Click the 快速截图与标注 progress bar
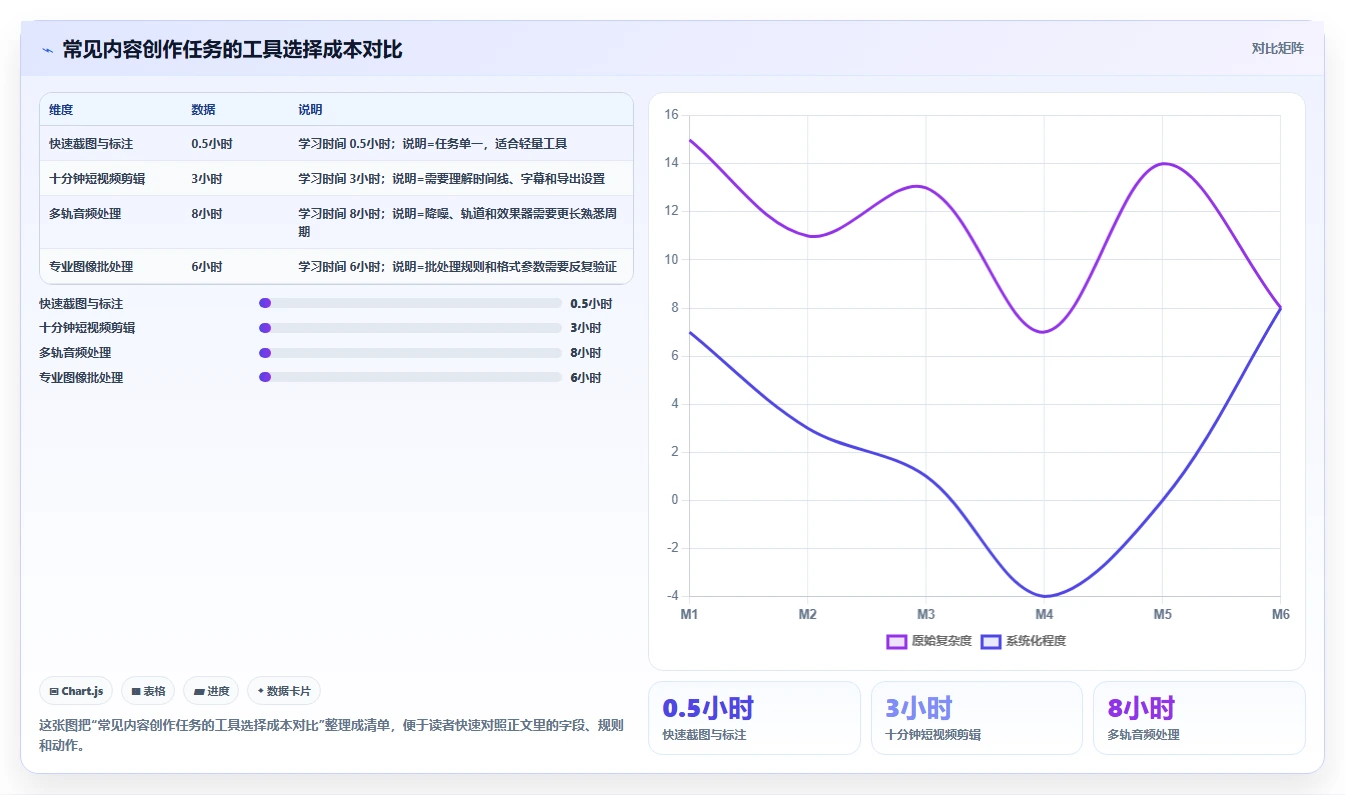The image size is (1345, 795). coord(410,303)
